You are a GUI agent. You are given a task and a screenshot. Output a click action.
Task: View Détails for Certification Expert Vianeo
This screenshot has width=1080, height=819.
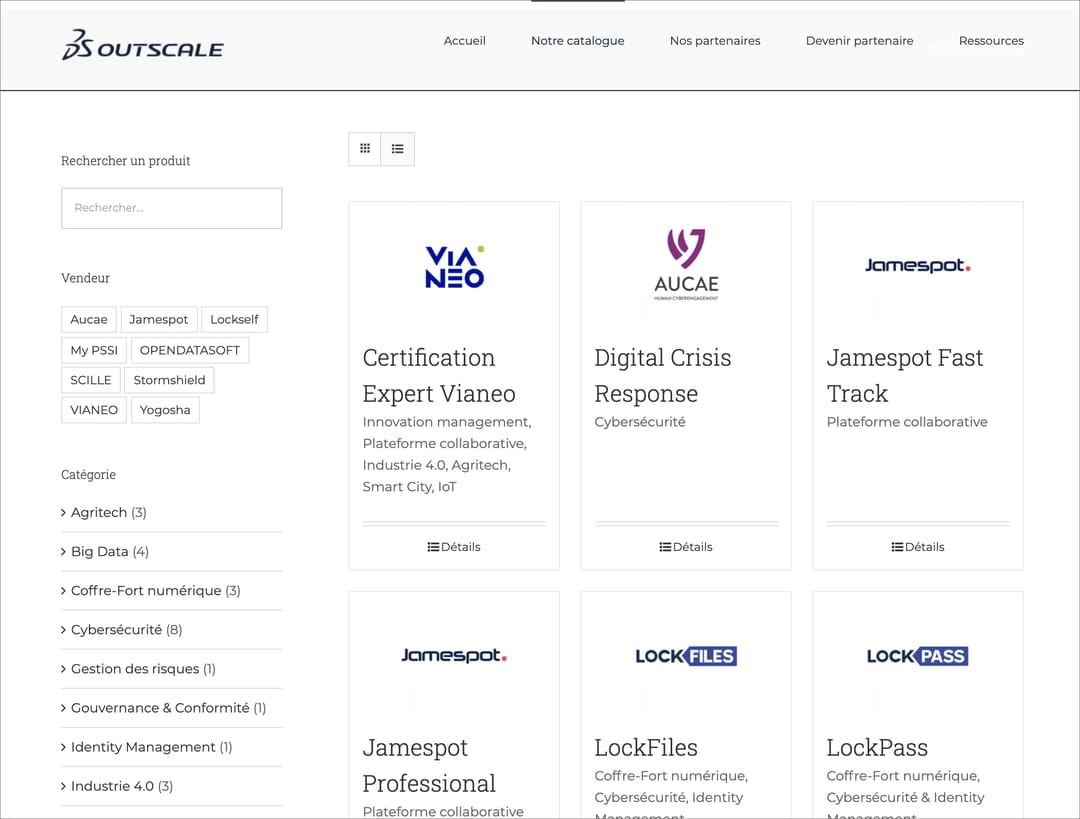click(x=454, y=547)
